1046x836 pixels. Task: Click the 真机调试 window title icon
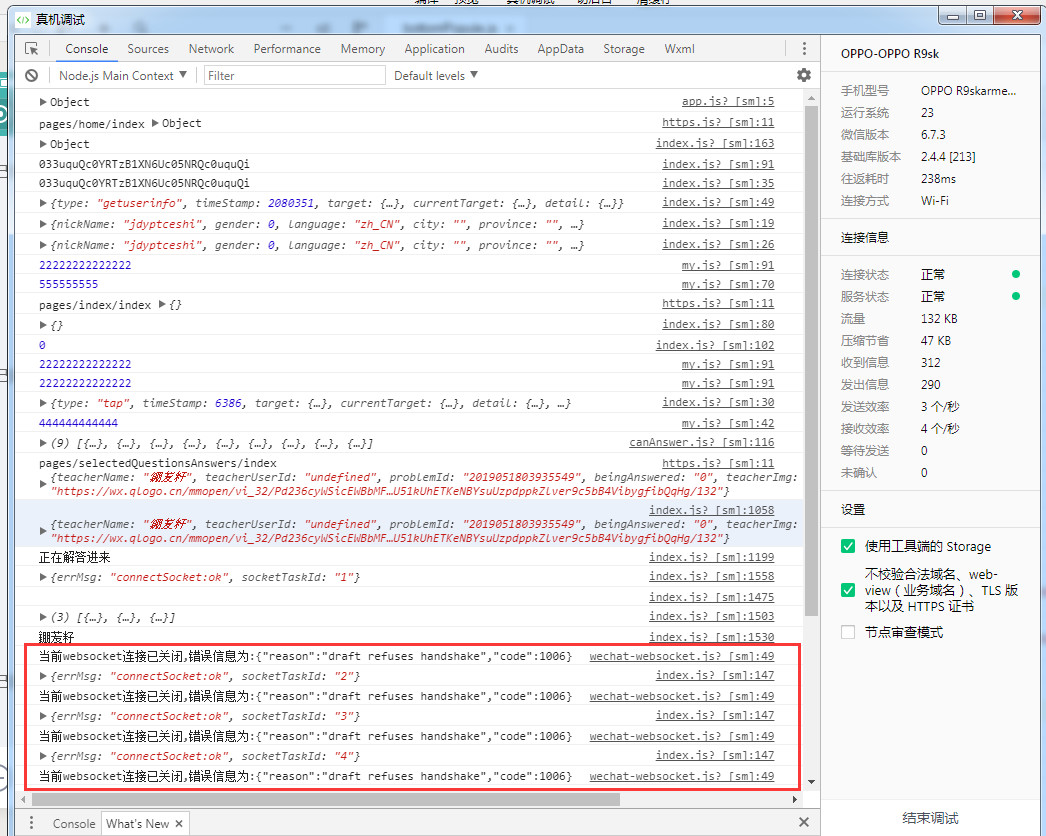click(23, 19)
